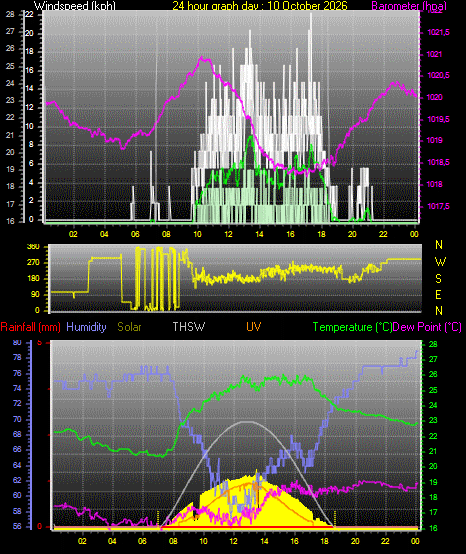This screenshot has width=466, height=554.
Task: Click the "Windspeed (kph)" axis title
Action: (75, 6)
